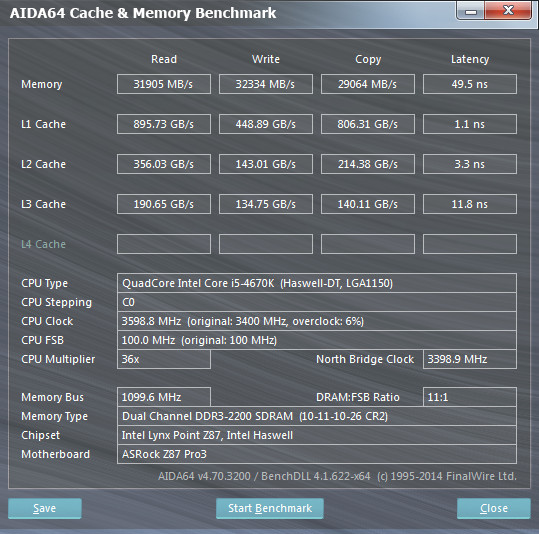This screenshot has height=534, width=539.
Task: Click the AIDA64 v4.70.3200 version text
Action: pos(337,476)
